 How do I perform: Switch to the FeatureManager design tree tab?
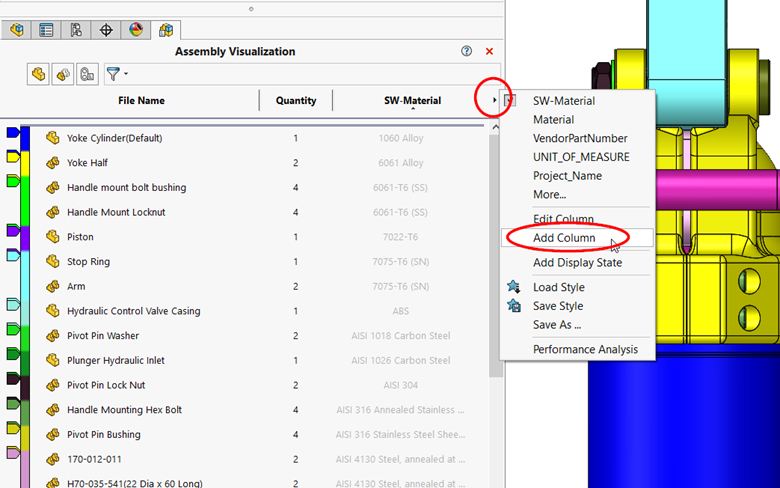[x=16, y=30]
